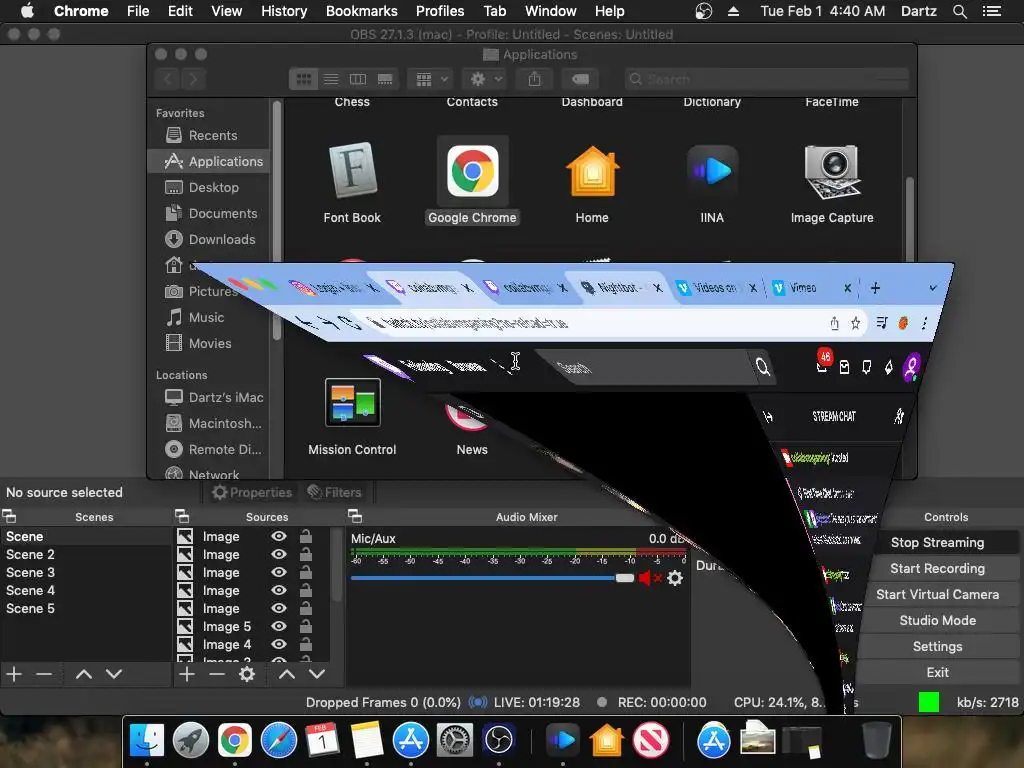The image size is (1024, 768).
Task: Open source properties gear in Sources toolbar
Action: 247,674
